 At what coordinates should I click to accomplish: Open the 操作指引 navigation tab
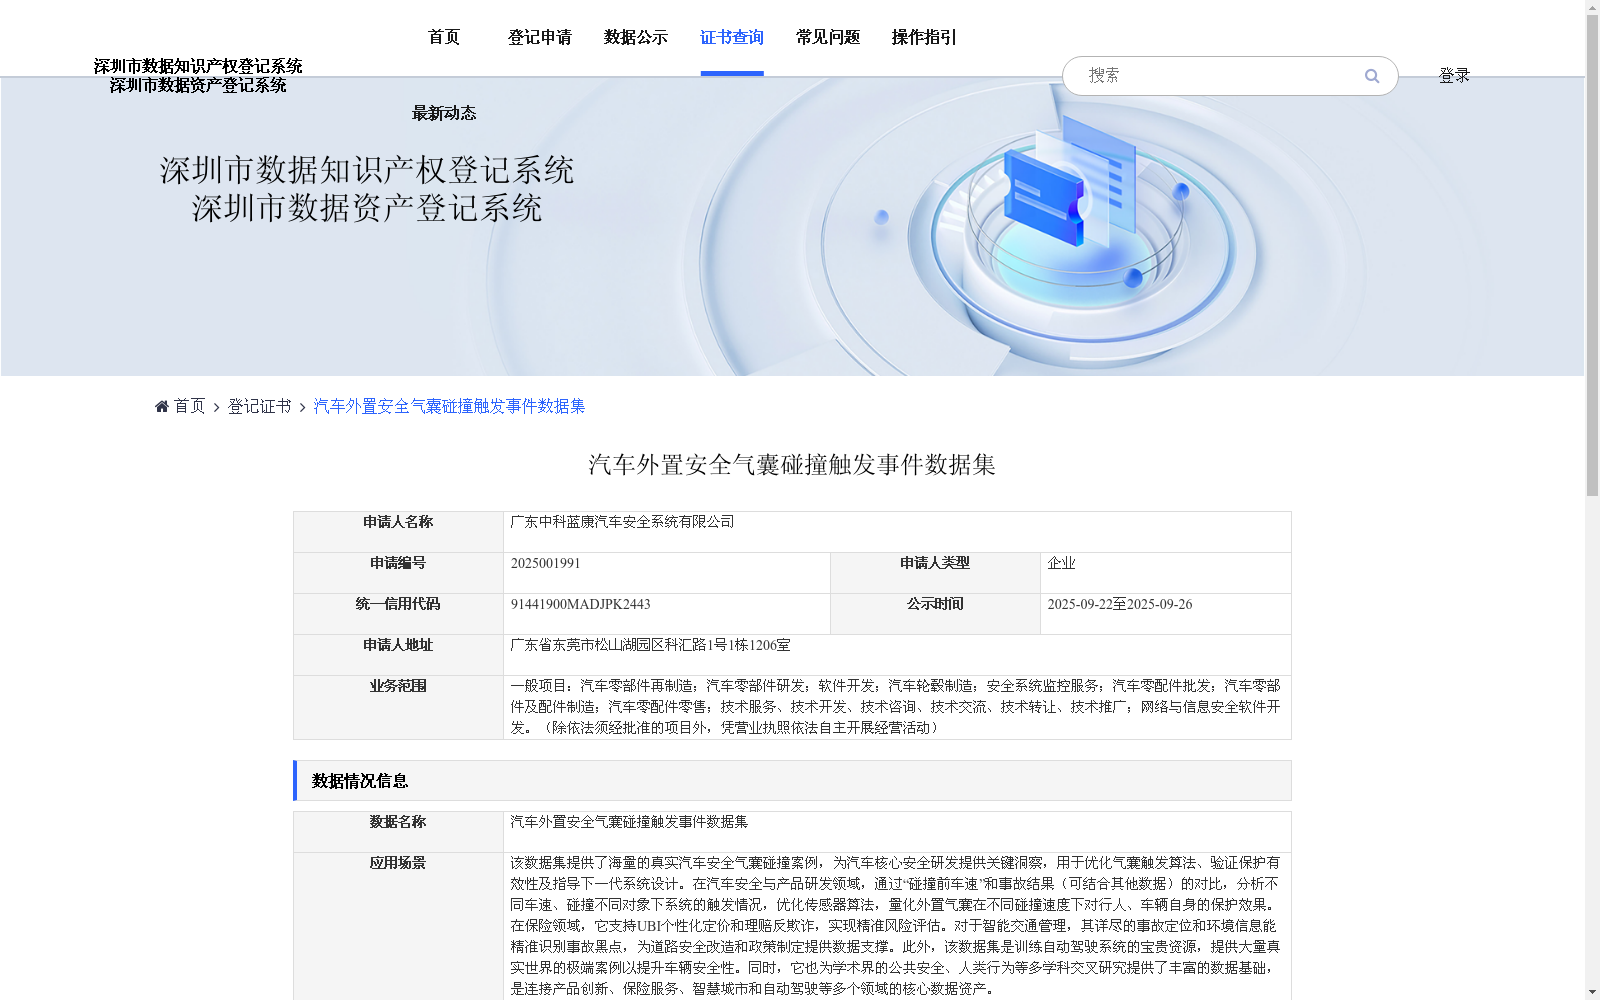(x=924, y=37)
